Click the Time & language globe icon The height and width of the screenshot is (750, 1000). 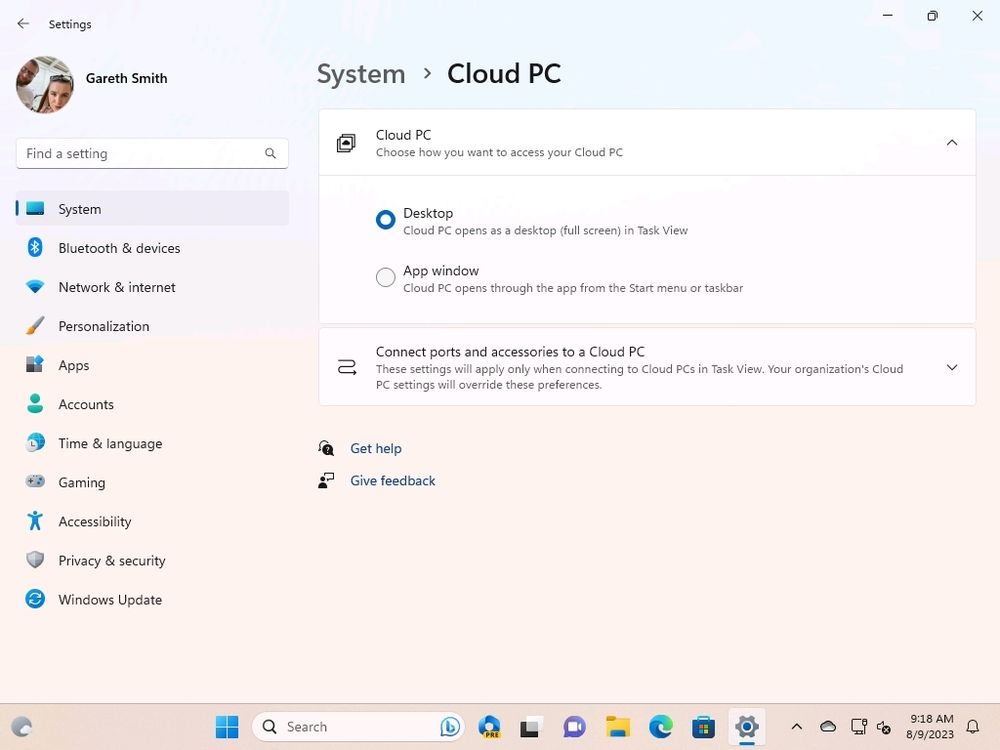point(35,443)
